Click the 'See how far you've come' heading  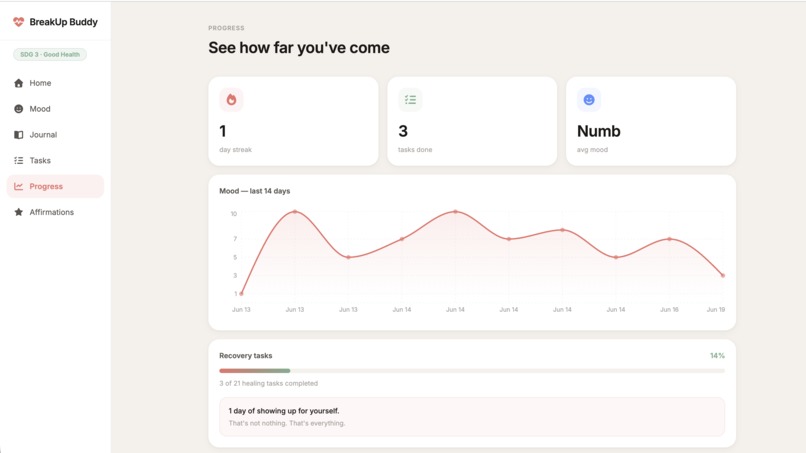(299, 48)
